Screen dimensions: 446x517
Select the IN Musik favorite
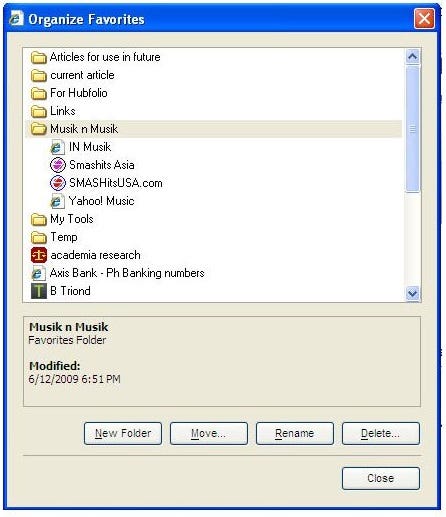tap(90, 147)
